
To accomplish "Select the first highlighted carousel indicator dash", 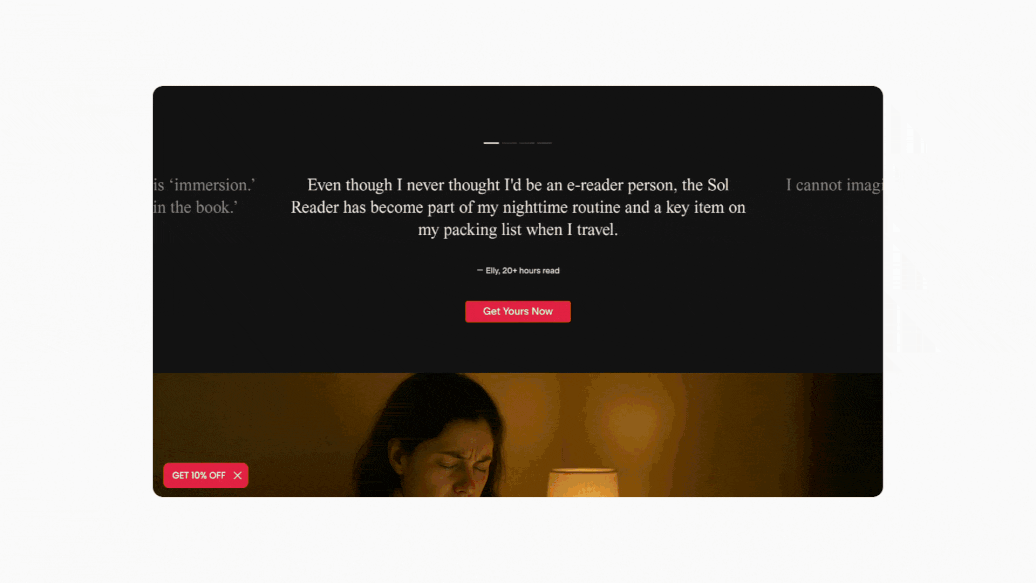I will [491, 143].
